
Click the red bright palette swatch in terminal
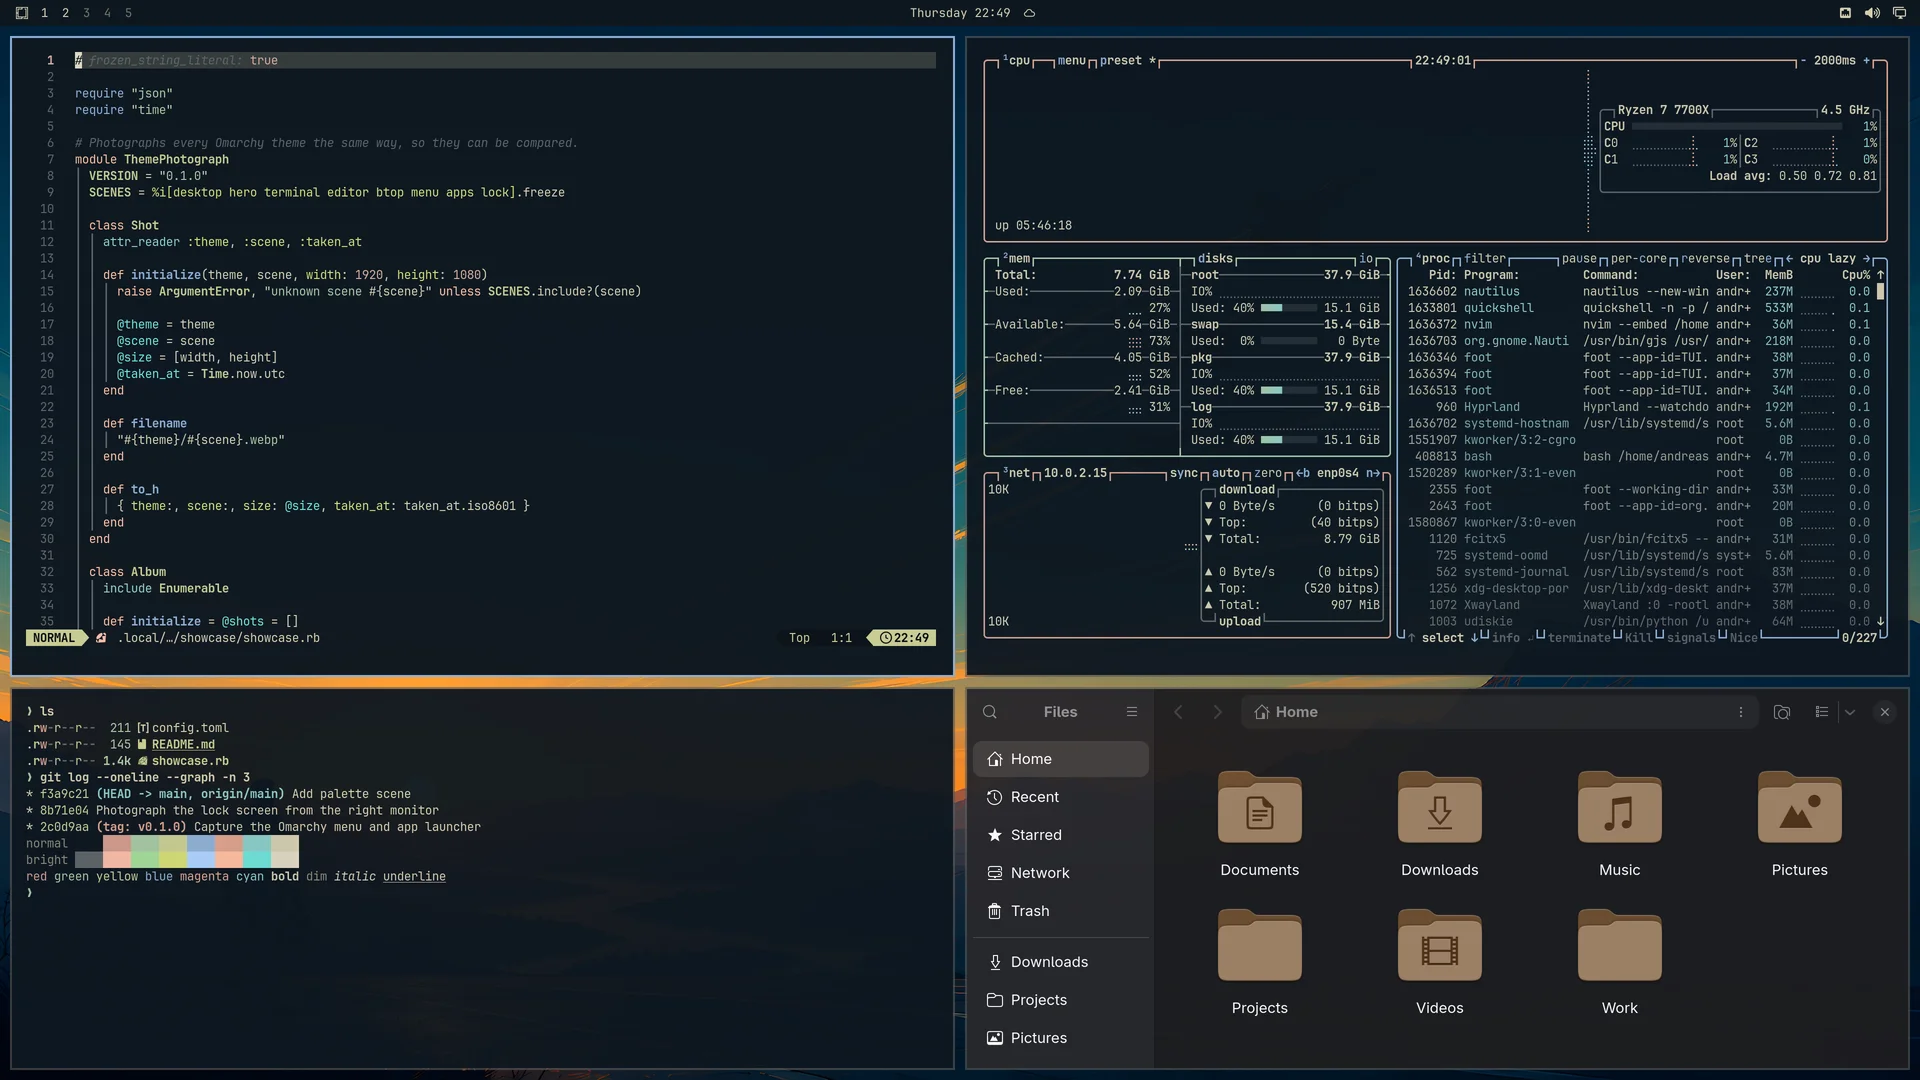116,860
